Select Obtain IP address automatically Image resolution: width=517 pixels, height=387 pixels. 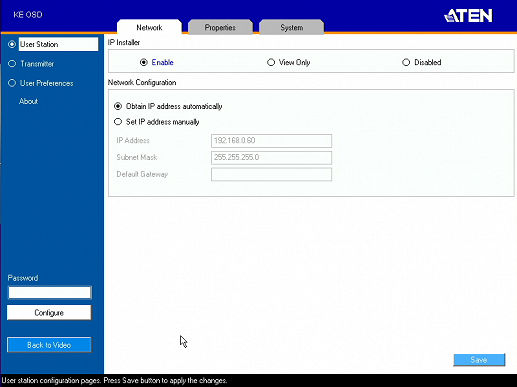click(x=118, y=106)
